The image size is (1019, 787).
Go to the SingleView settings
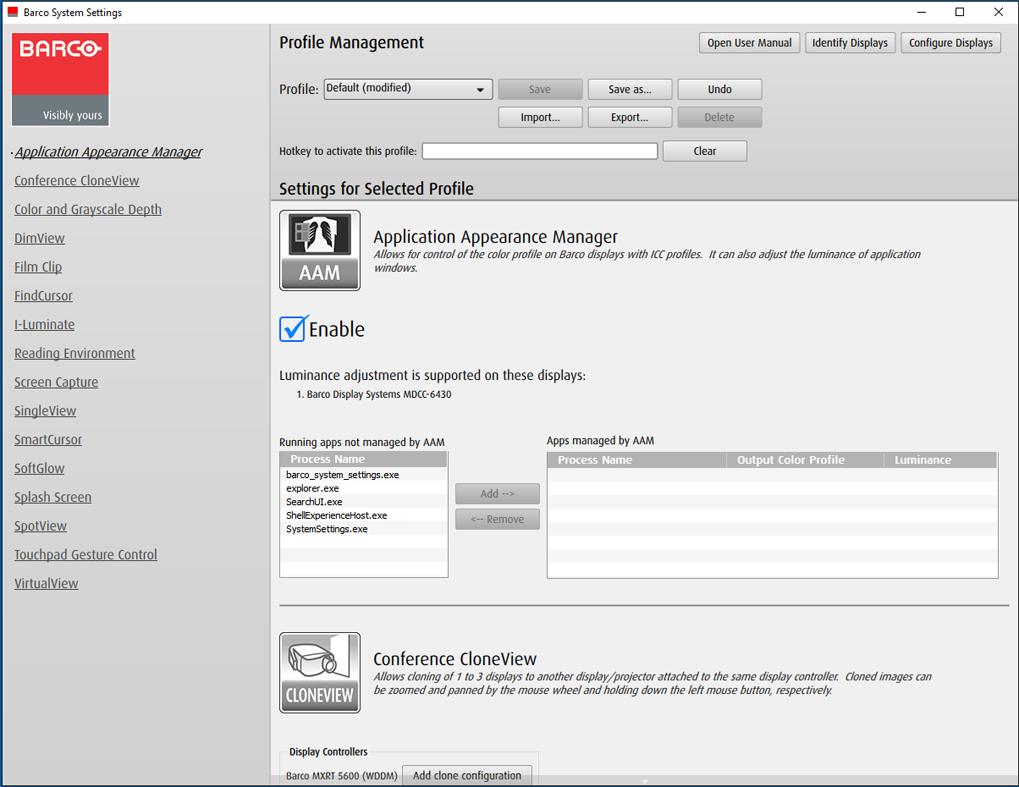point(45,411)
